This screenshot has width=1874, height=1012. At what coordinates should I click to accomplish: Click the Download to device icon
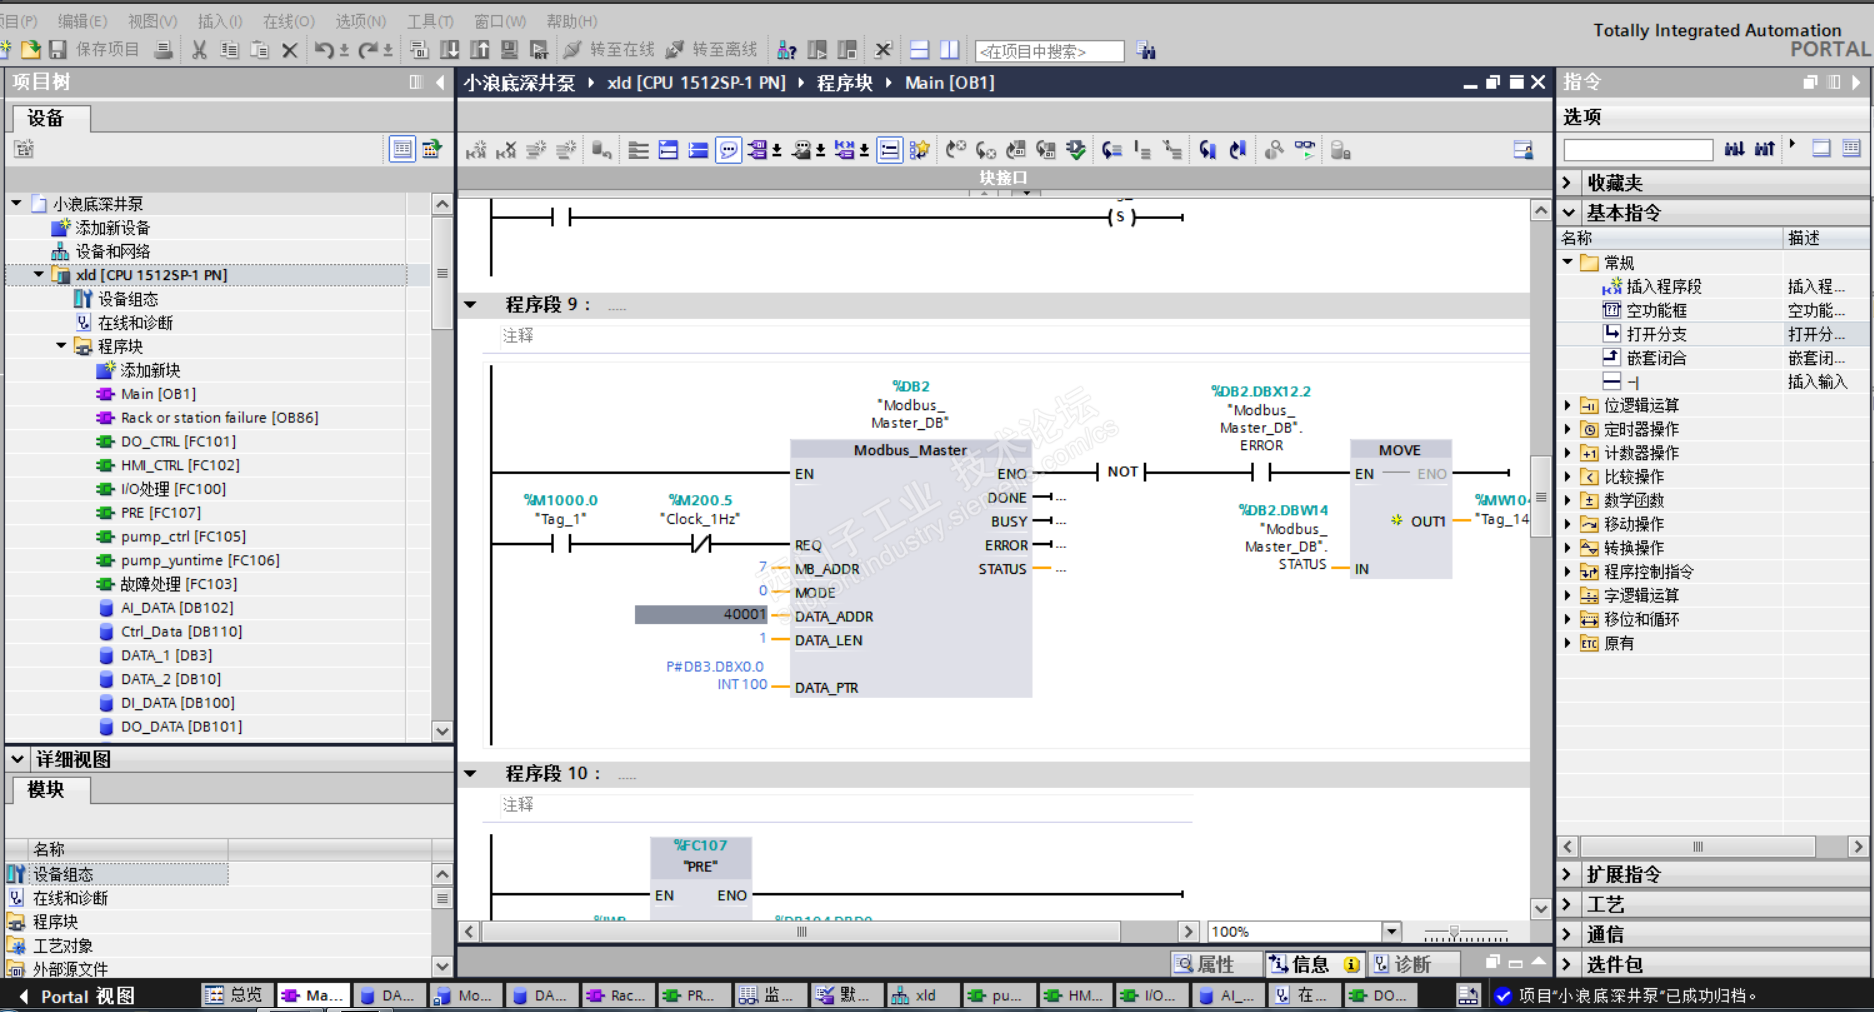point(450,50)
